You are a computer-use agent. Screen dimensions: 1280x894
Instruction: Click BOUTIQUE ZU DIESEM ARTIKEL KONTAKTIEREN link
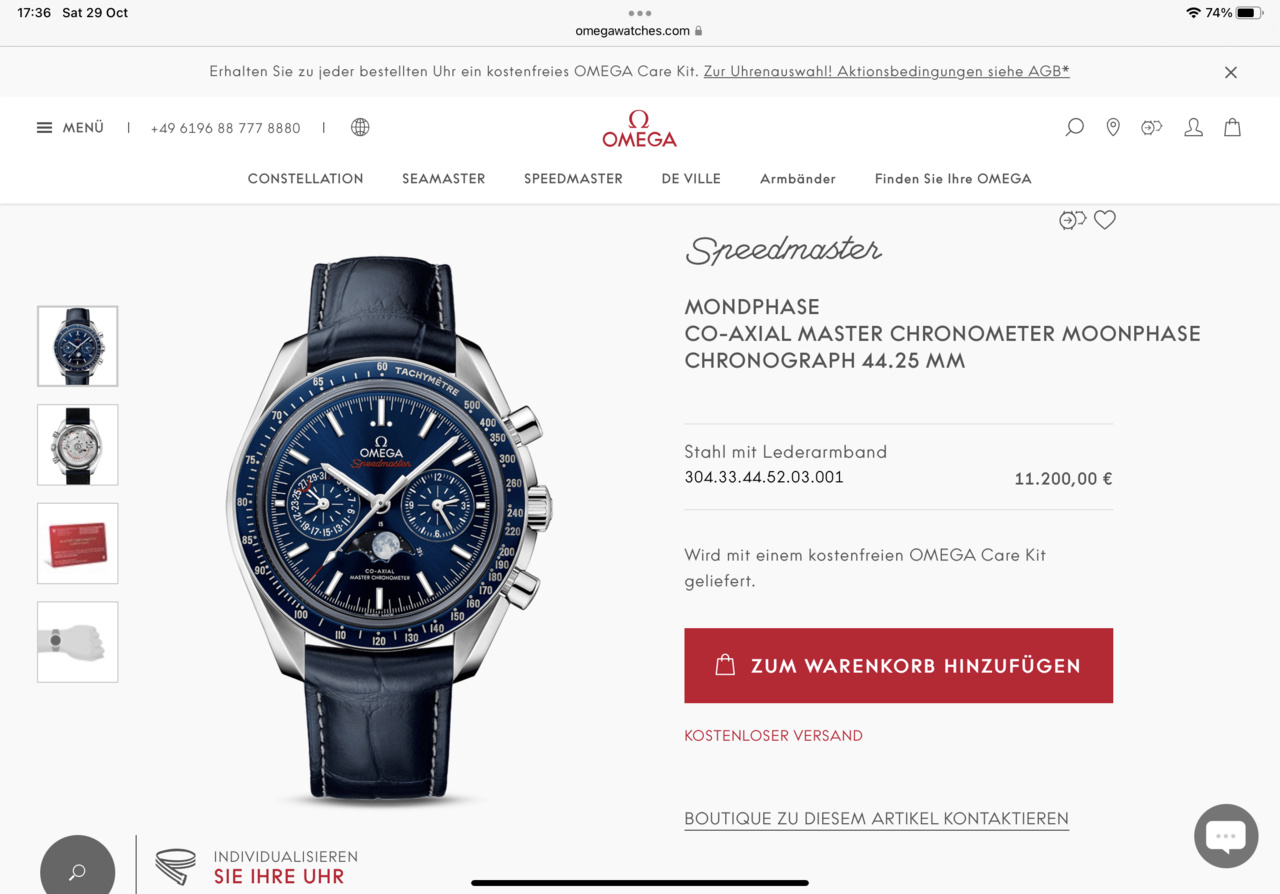tap(876, 818)
